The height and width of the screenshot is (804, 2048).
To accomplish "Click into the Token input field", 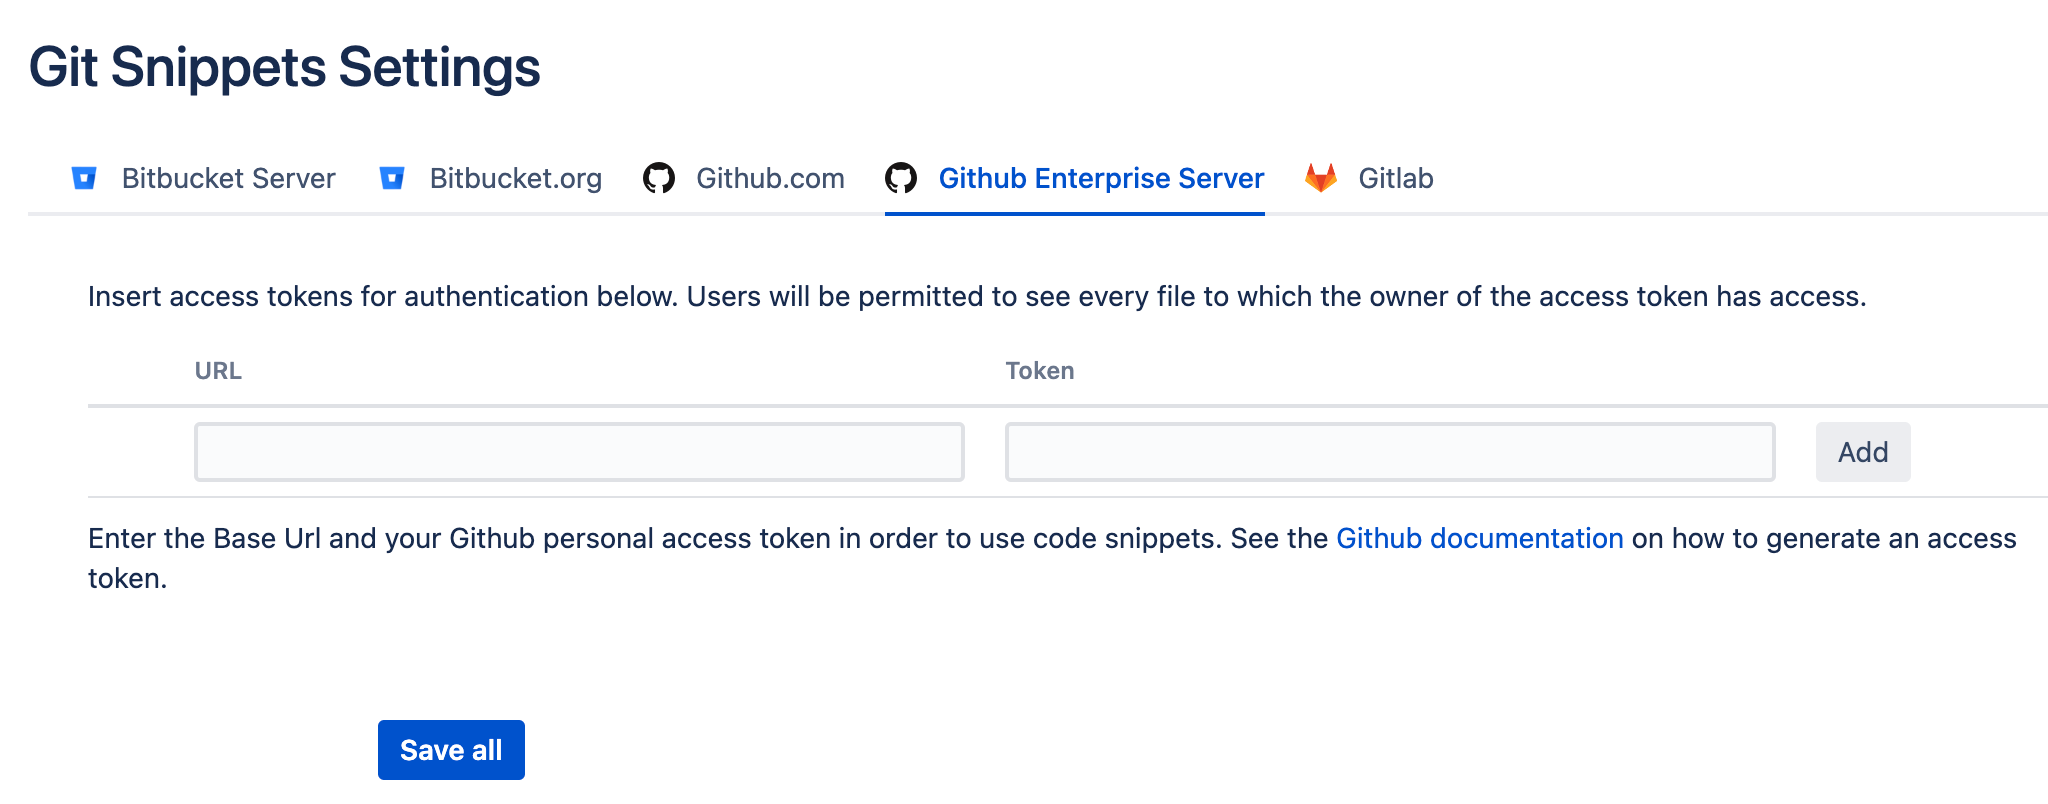I will pyautogui.click(x=1390, y=452).
